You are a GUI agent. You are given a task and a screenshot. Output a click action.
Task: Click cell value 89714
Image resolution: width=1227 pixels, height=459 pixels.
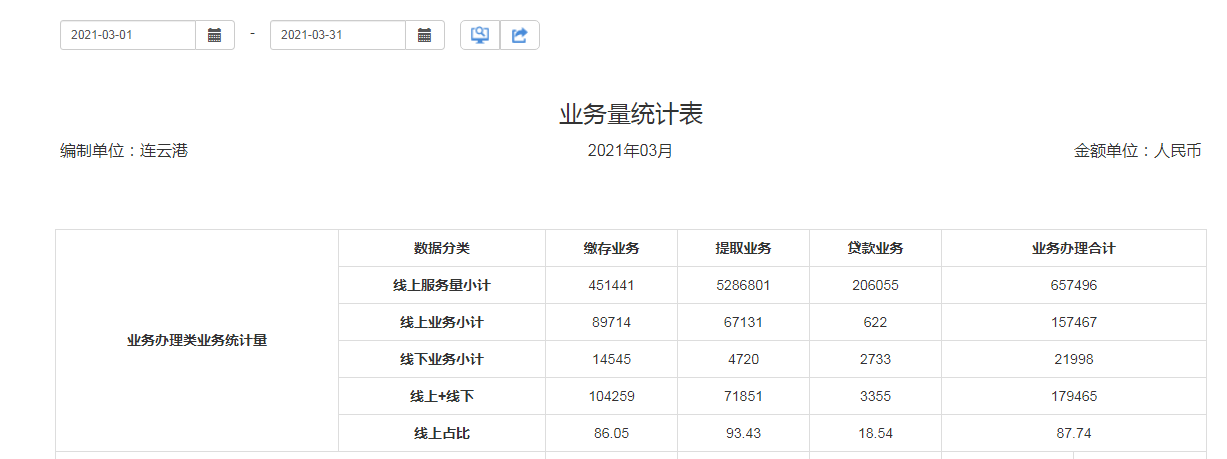pos(612,322)
